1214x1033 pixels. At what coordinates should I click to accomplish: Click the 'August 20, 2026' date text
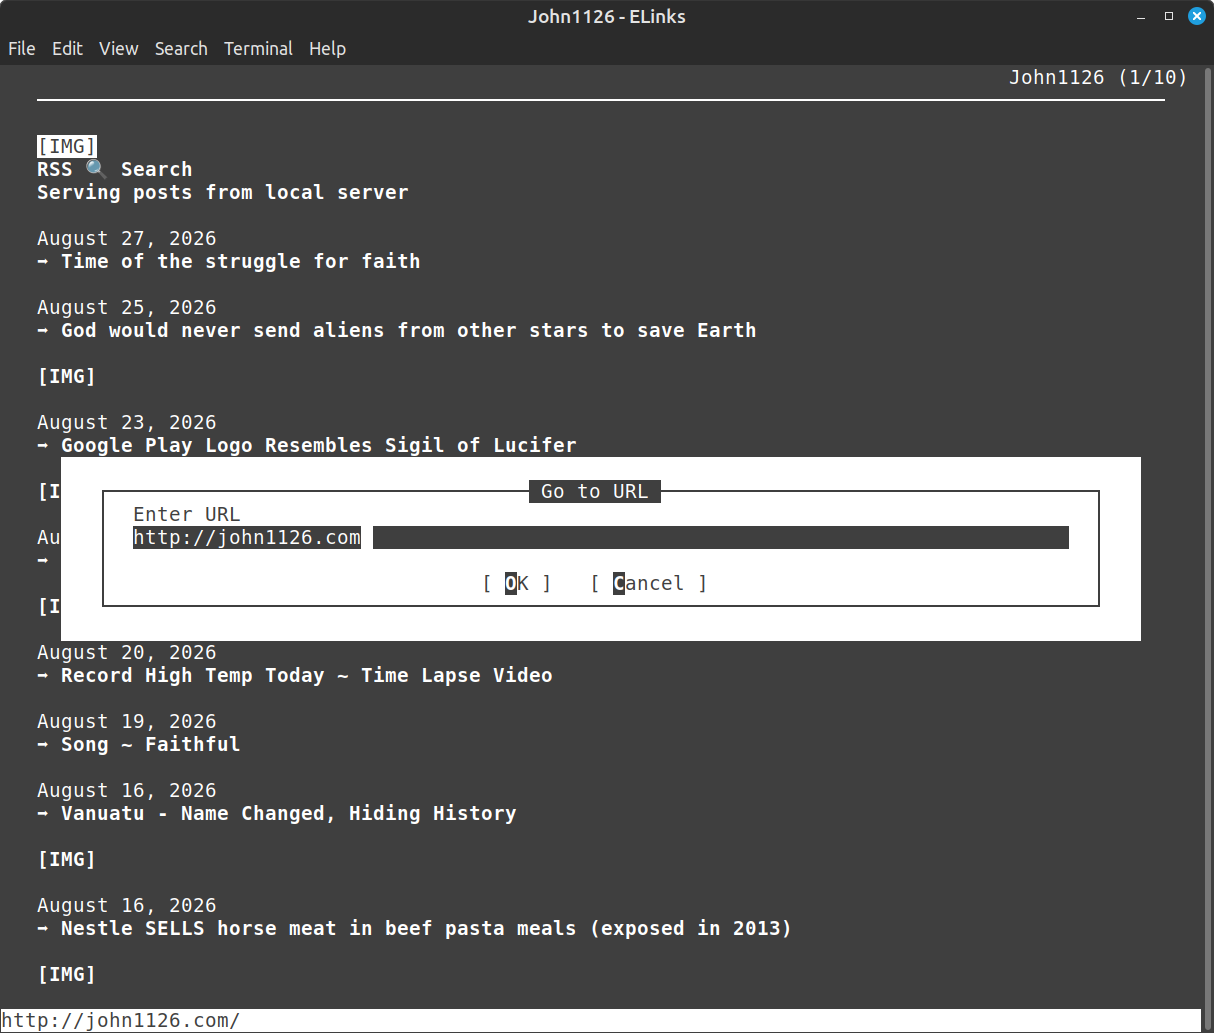127,653
